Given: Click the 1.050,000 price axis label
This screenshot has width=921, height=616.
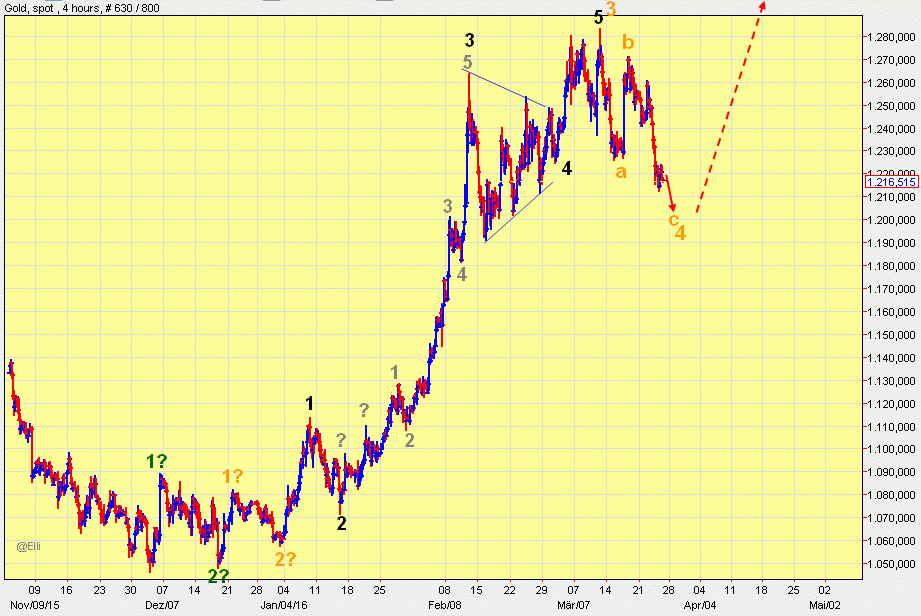Looking at the screenshot, I should pos(888,564).
